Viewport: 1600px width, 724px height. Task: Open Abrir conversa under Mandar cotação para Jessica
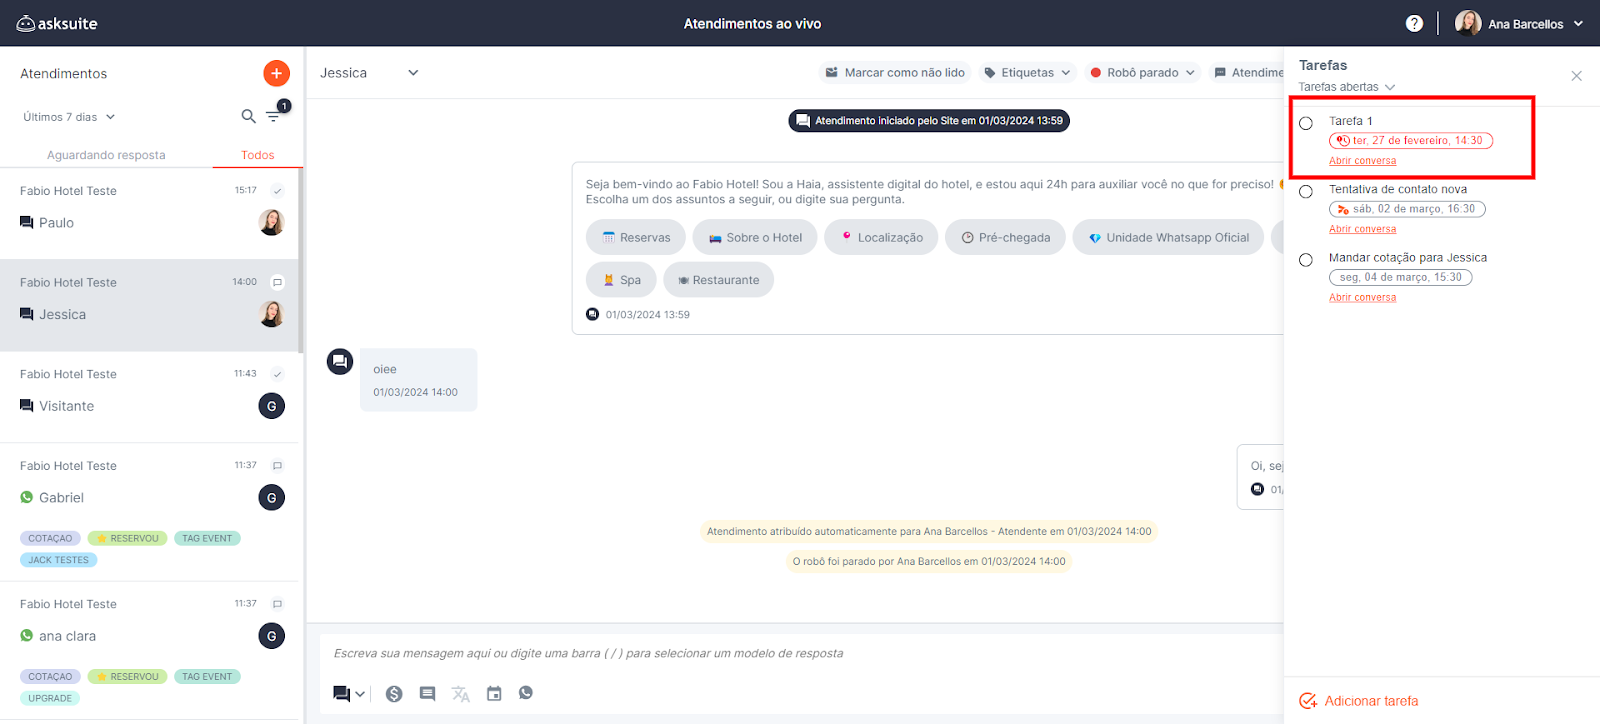pyautogui.click(x=1362, y=298)
